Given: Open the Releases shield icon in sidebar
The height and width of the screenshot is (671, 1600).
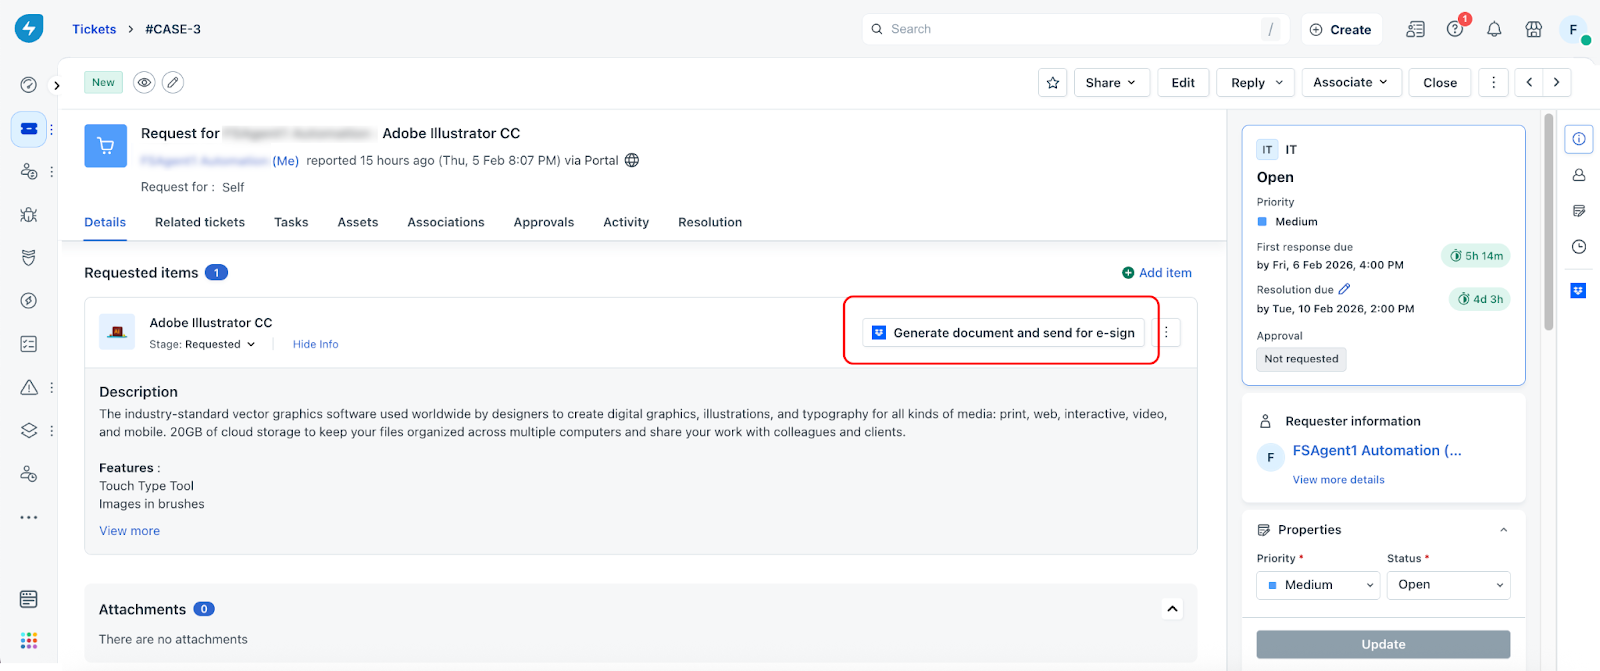Looking at the screenshot, I should pos(29,258).
